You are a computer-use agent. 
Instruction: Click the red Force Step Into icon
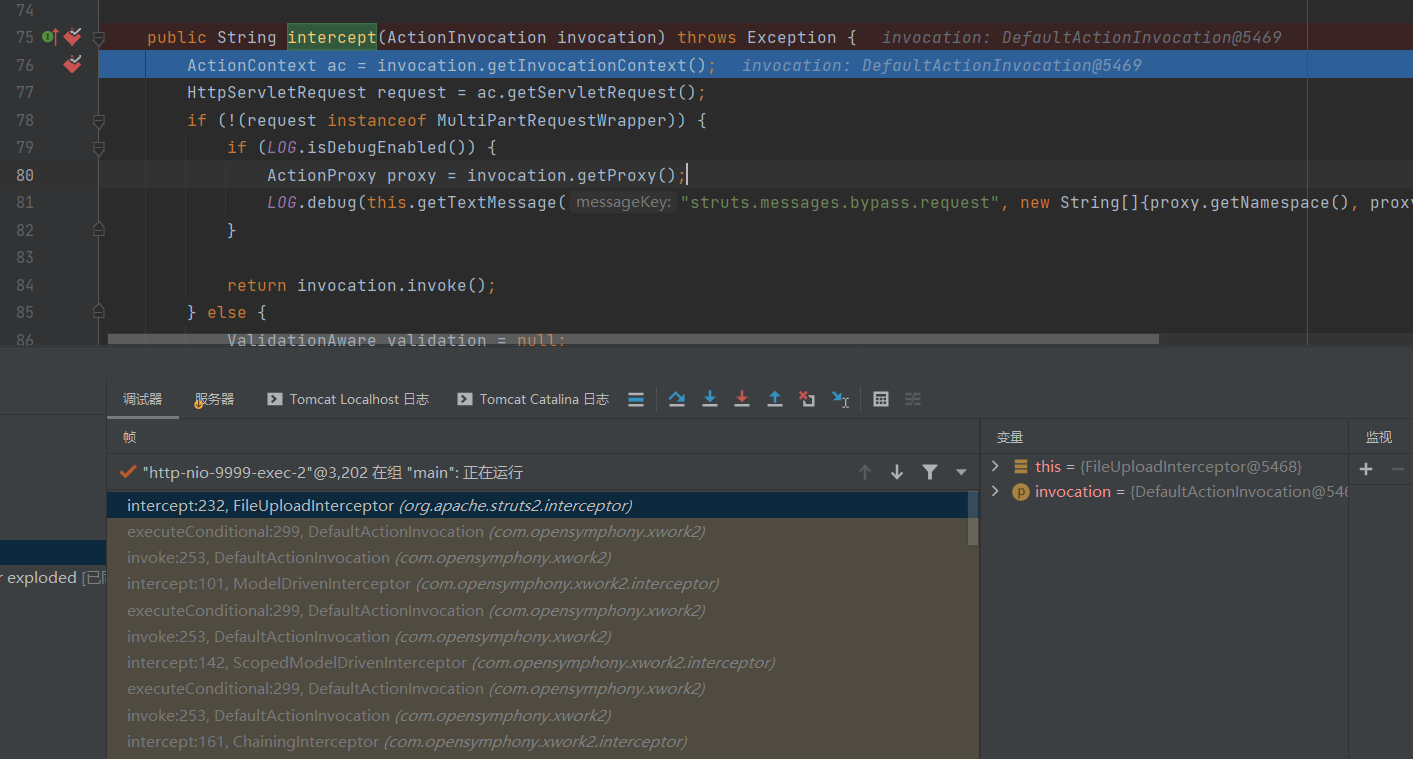coord(742,399)
